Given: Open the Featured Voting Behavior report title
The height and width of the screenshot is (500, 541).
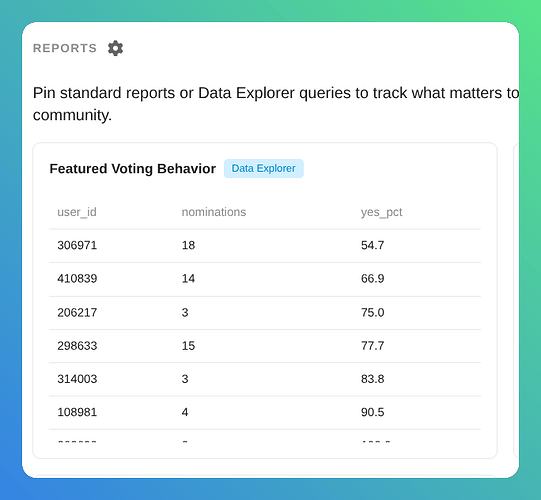Looking at the screenshot, I should [x=132, y=169].
